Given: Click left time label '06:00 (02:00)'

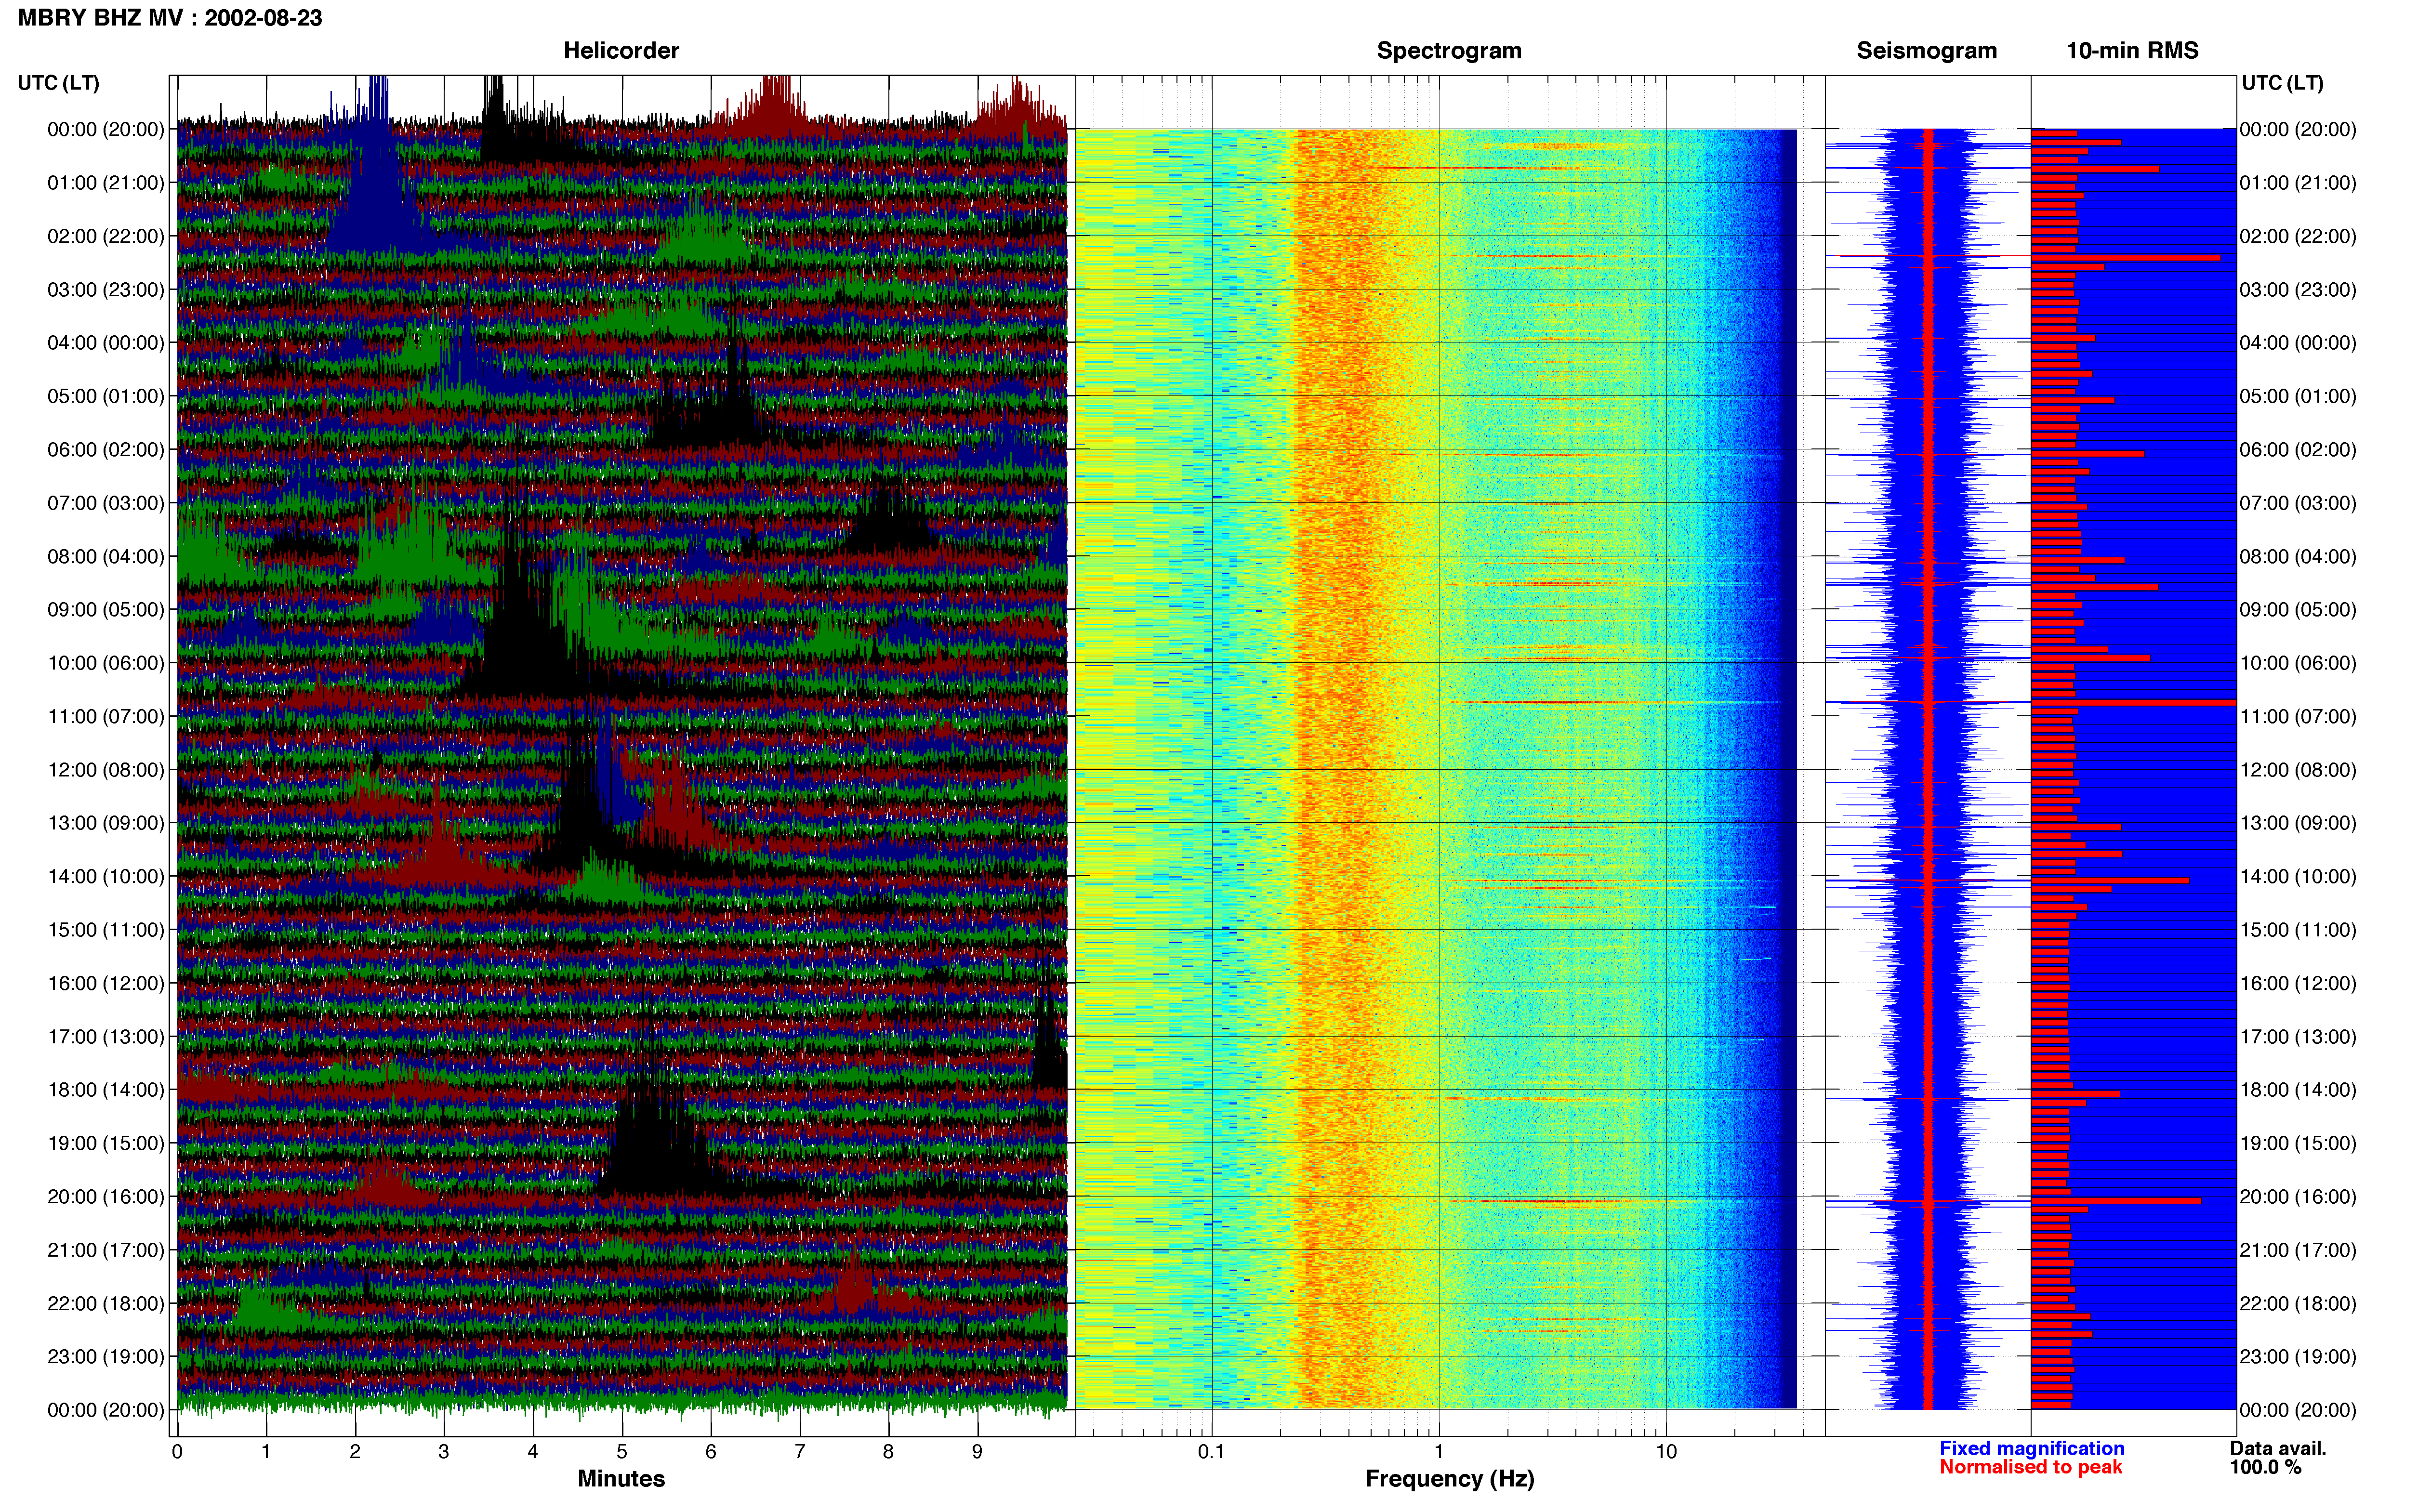Looking at the screenshot, I should (x=106, y=450).
